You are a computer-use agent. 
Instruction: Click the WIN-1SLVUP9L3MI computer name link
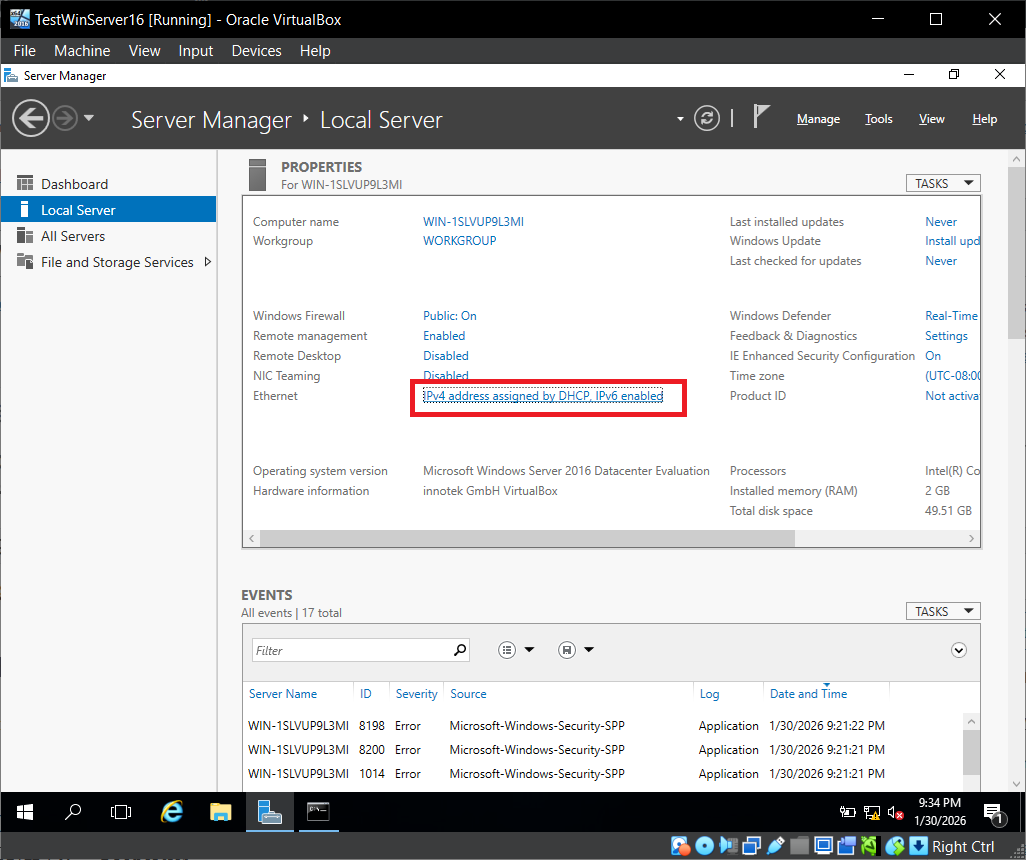click(x=473, y=222)
